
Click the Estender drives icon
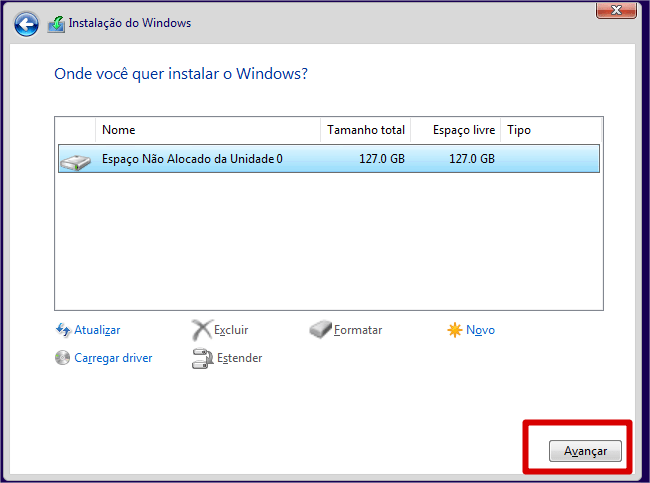(202, 358)
